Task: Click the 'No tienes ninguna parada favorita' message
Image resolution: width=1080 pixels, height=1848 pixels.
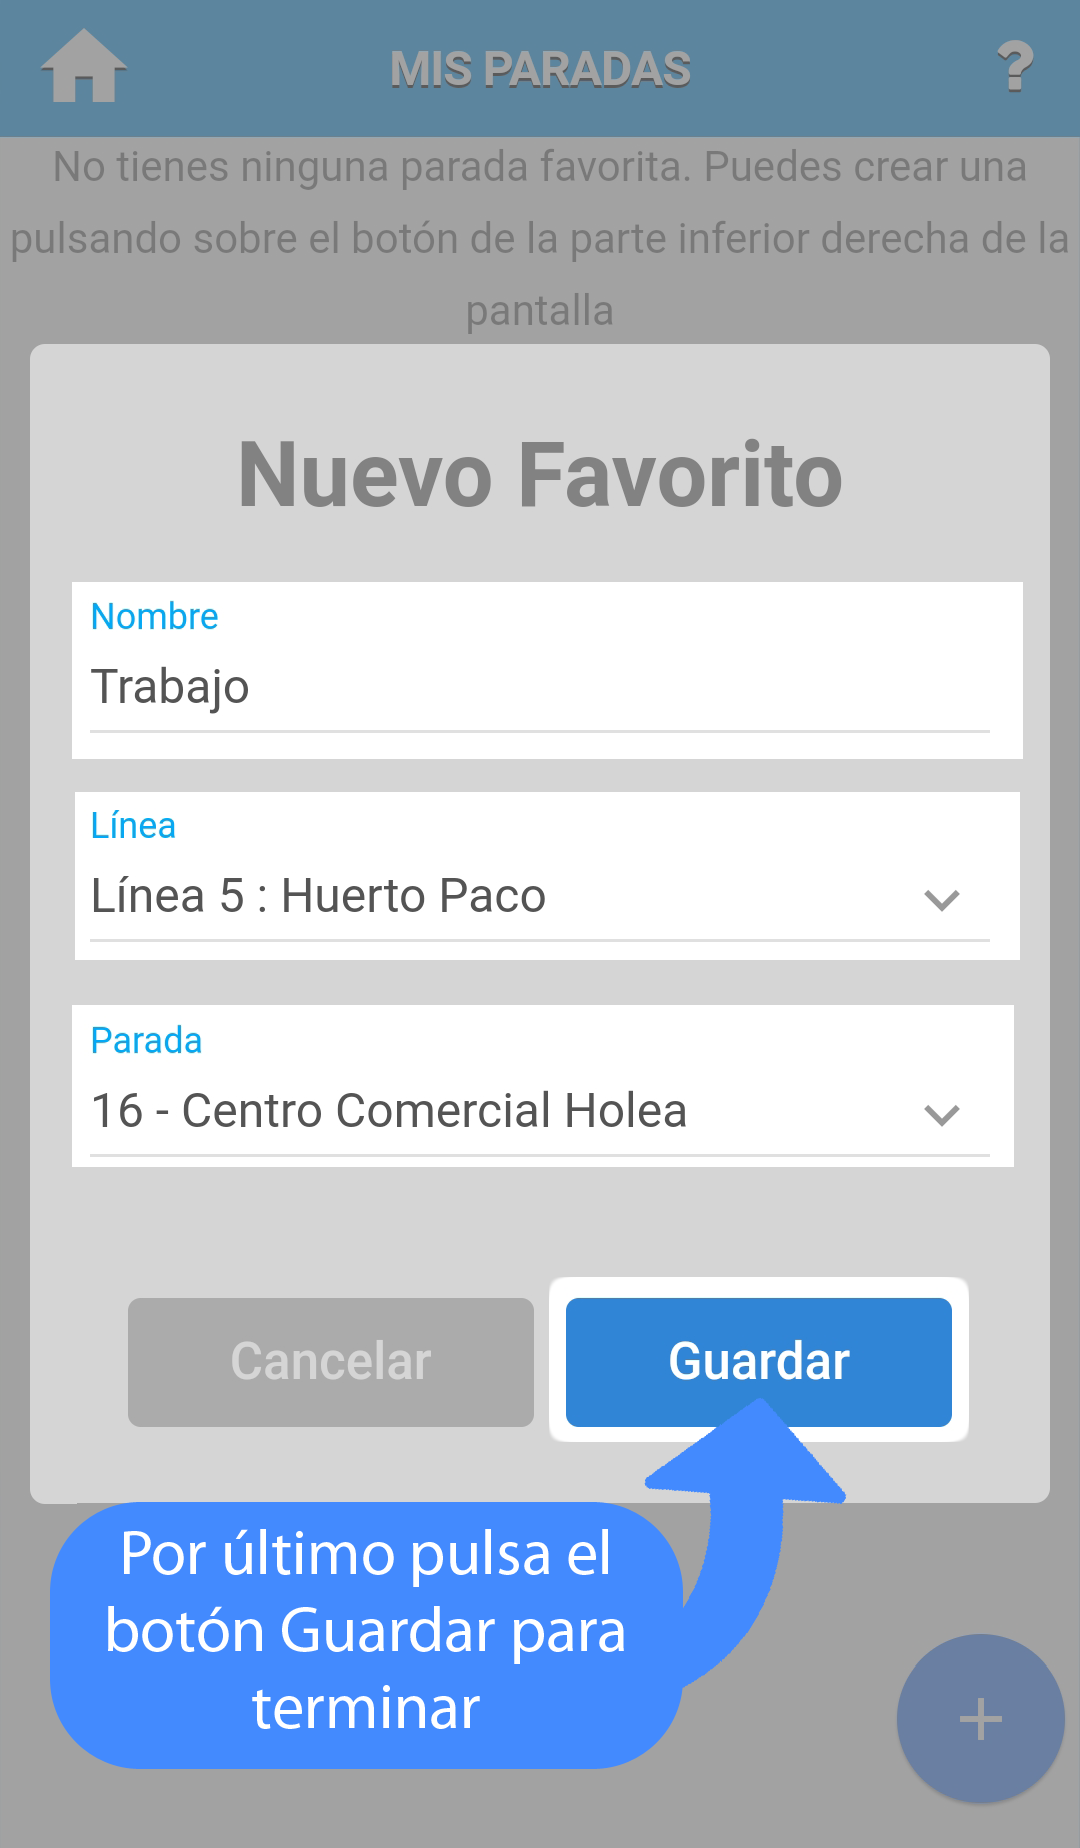Action: pos(540,167)
